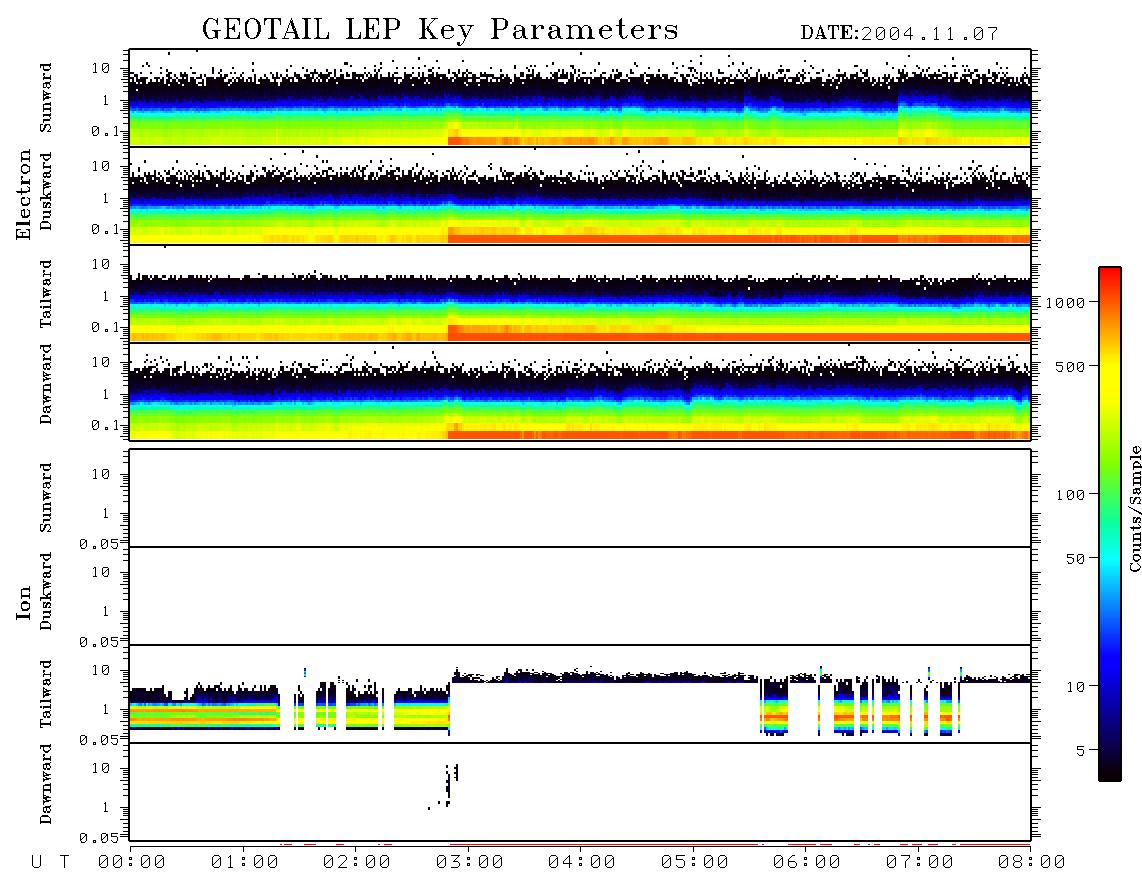
Task: Click the '0.05' tick of Ion Dawnward panel
Action: tap(99, 838)
